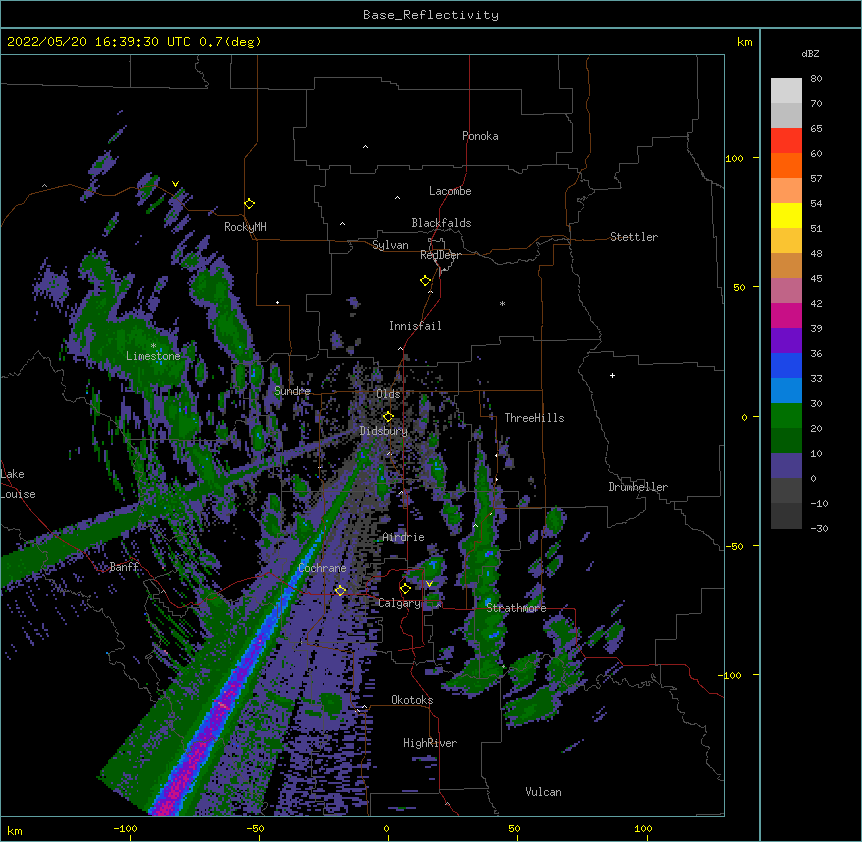Select the Vulcan label

(543, 792)
